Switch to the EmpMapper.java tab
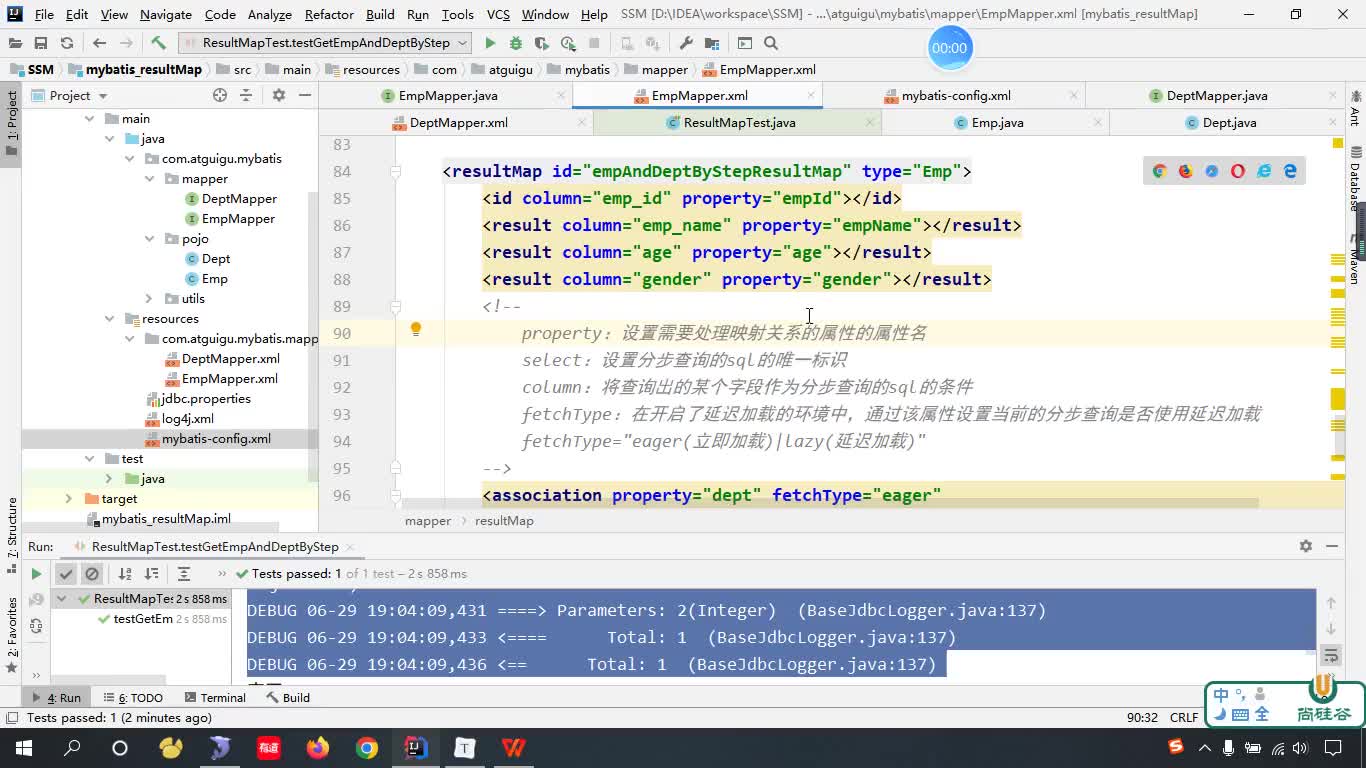 tap(447, 96)
